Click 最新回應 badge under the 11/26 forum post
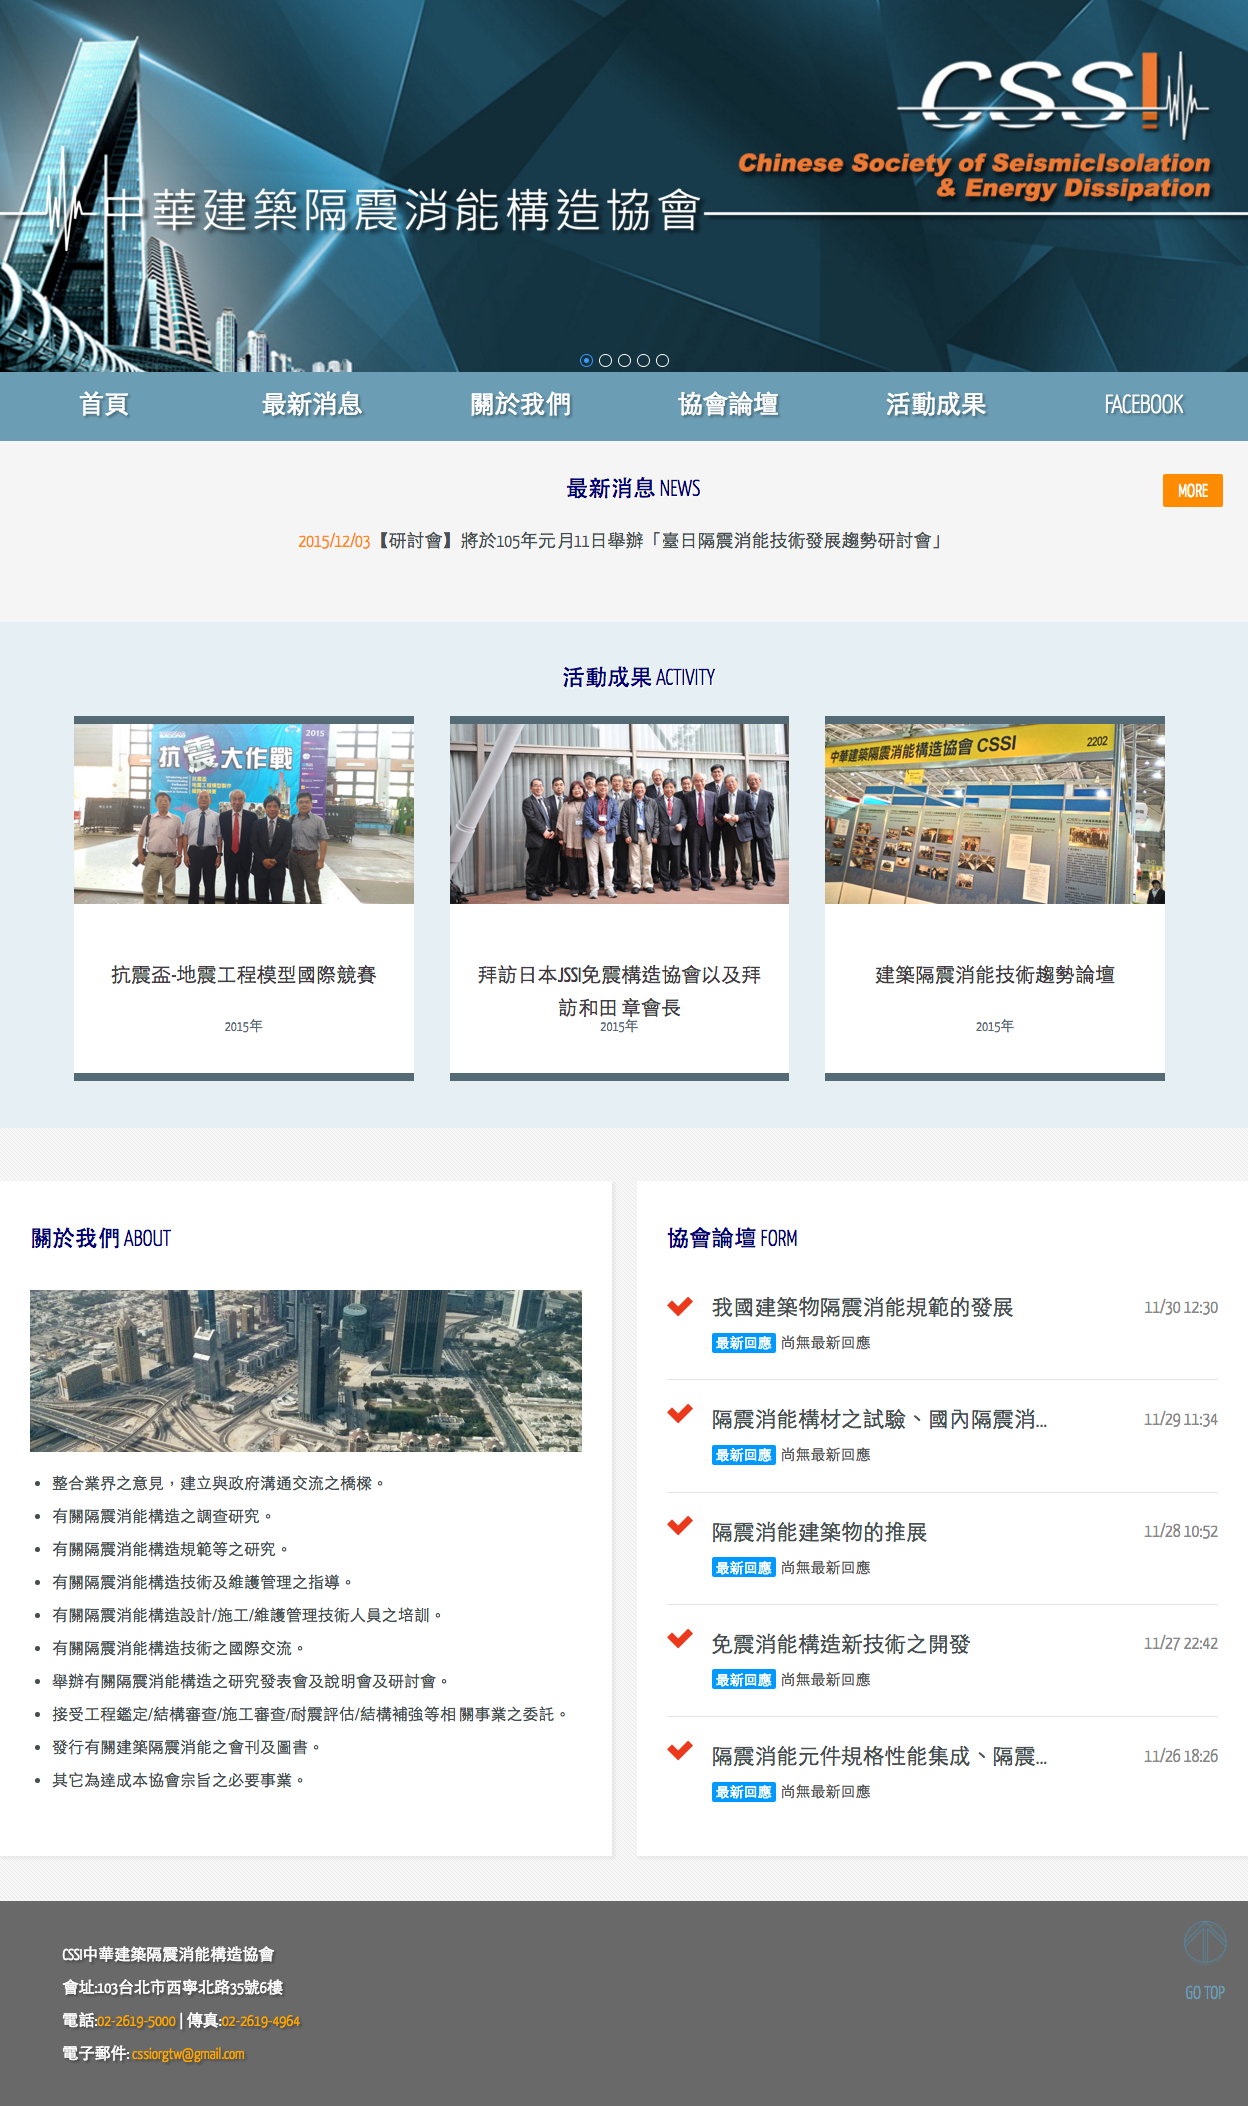Screen dimensions: 1248x2106 pos(743,1792)
